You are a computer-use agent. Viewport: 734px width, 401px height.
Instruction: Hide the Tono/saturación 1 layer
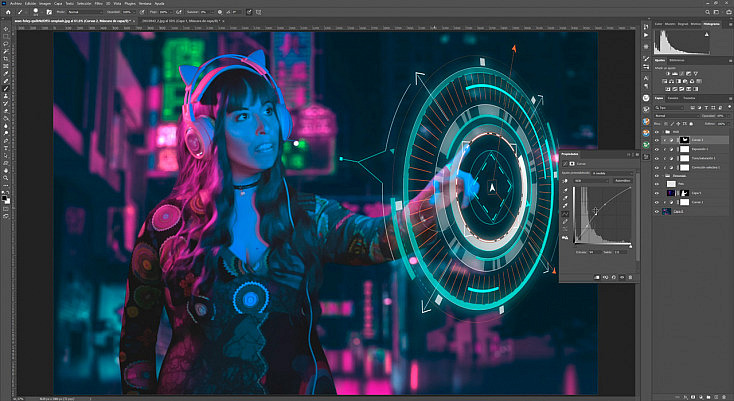coord(657,158)
